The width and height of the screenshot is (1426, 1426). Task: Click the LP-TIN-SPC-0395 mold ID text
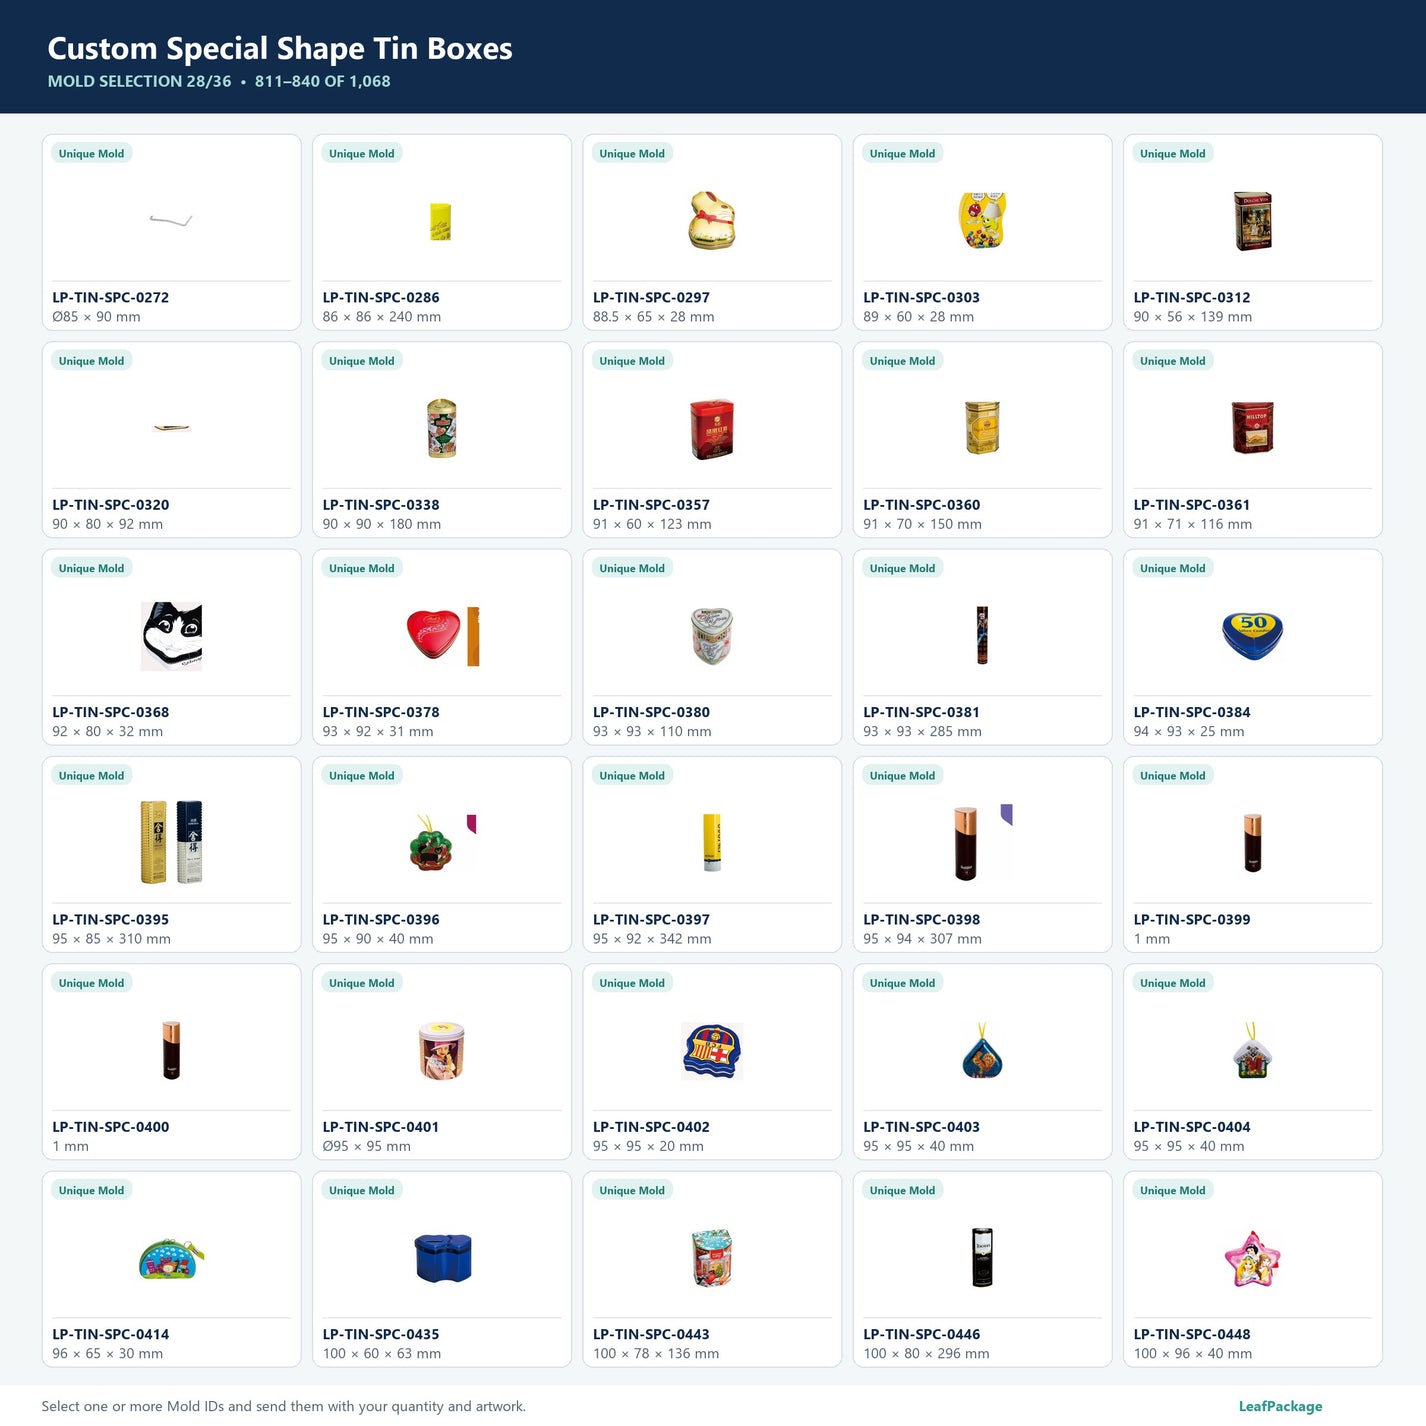(x=110, y=920)
